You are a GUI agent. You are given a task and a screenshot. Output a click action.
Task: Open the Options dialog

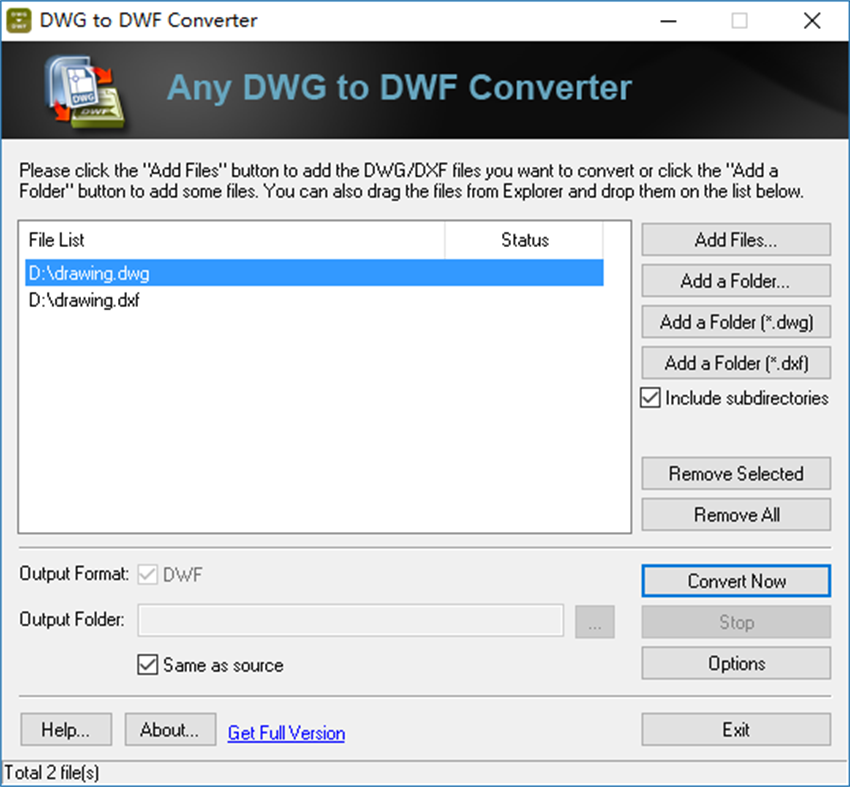735,663
